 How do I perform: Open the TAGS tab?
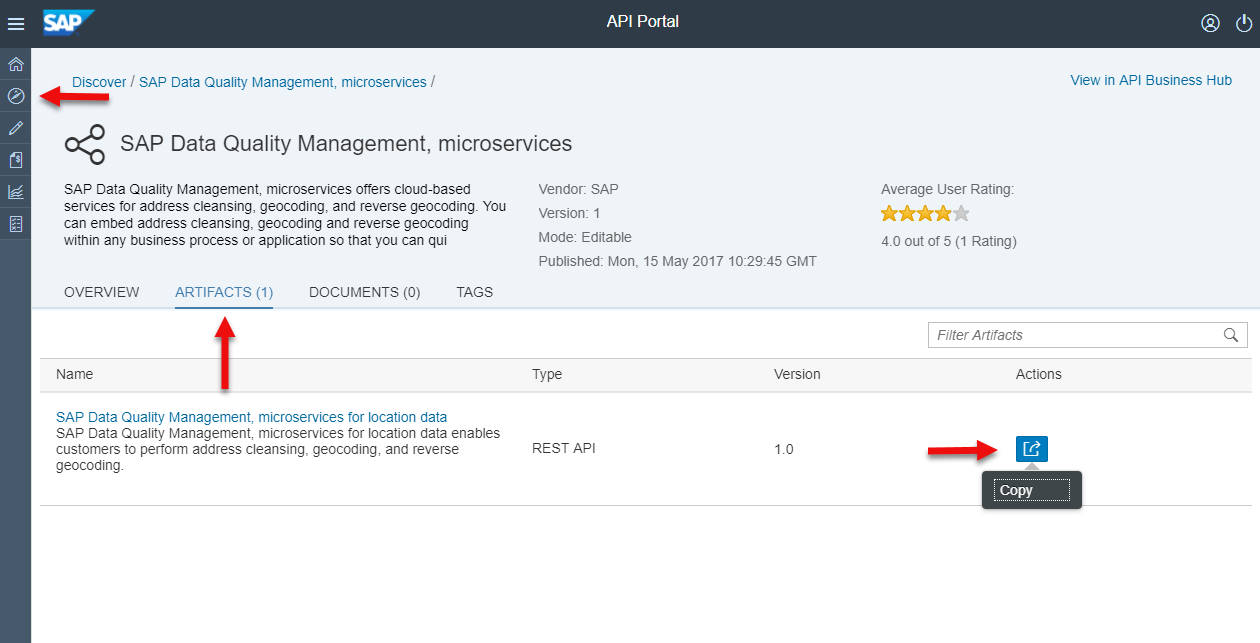[475, 292]
